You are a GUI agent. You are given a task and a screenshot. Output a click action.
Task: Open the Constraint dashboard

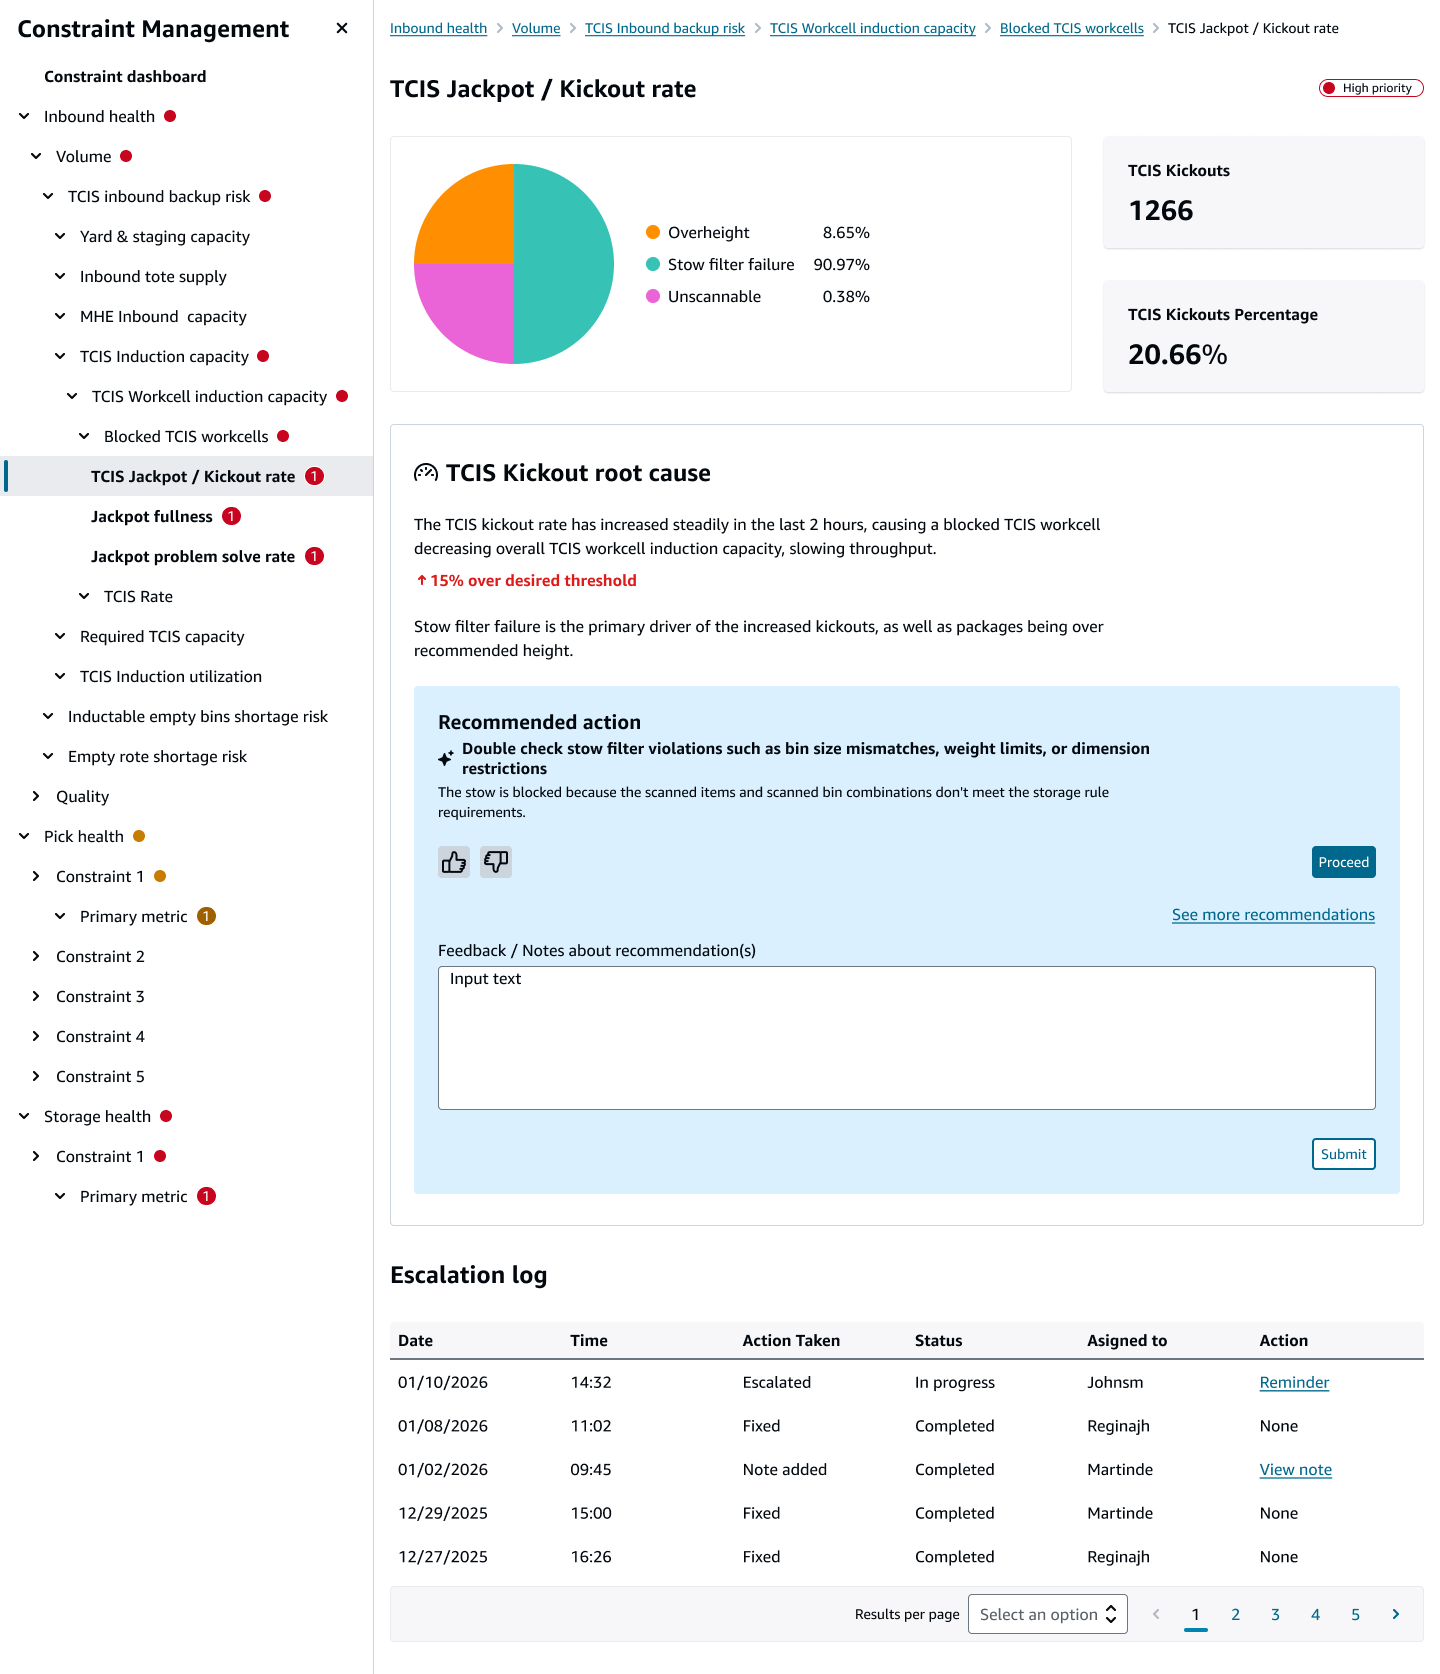tap(125, 76)
